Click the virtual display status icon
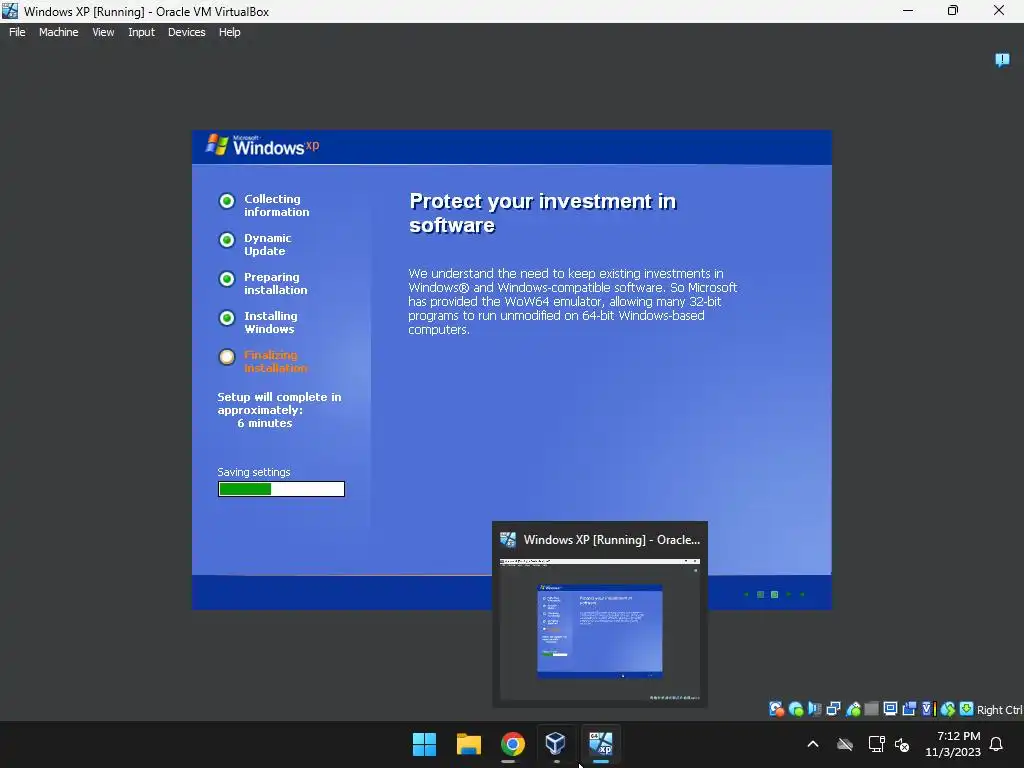Viewport: 1024px width, 768px height. 890,709
